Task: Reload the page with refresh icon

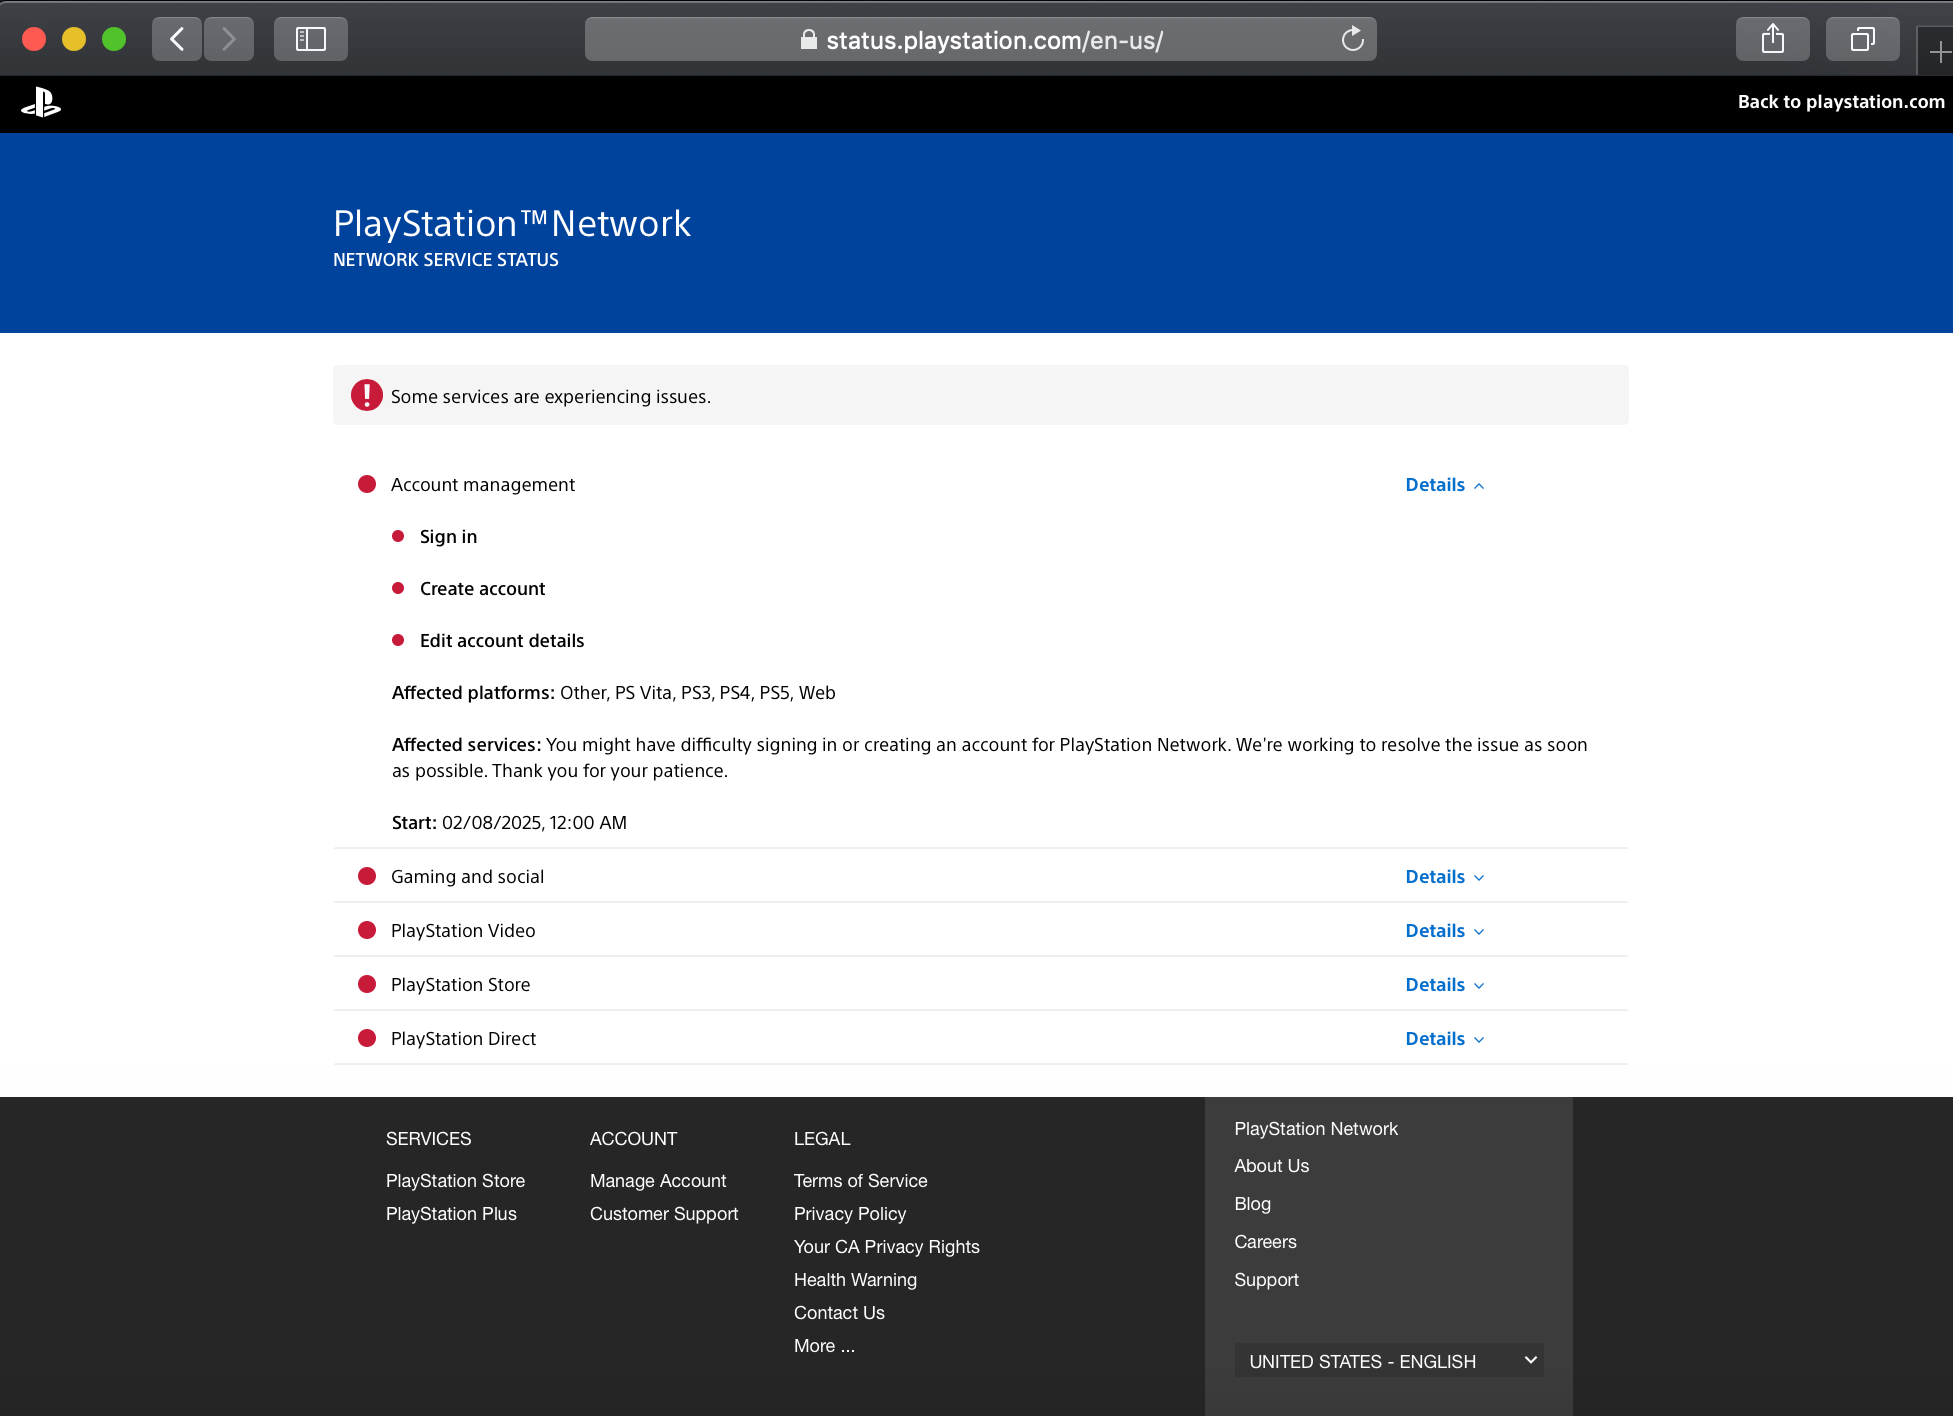Action: click(1352, 39)
